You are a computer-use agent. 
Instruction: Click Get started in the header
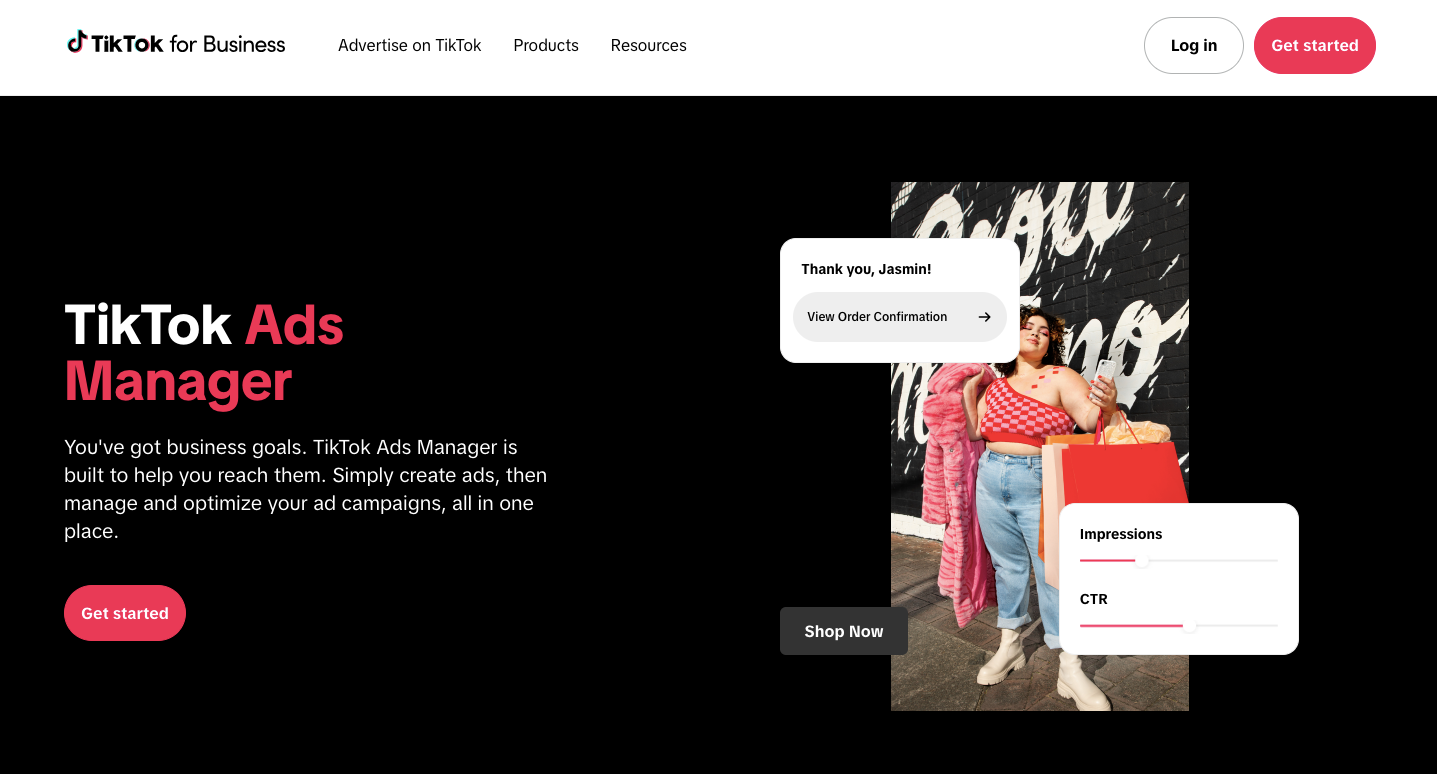[1315, 45]
